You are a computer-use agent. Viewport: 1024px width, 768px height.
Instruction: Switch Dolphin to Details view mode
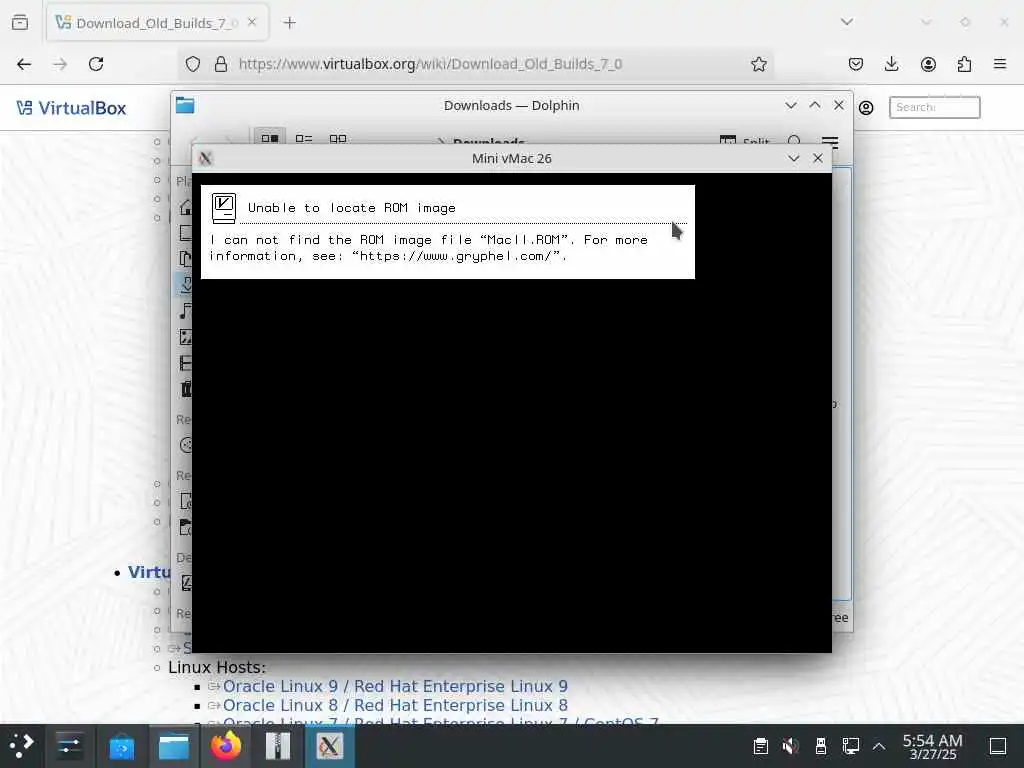pos(338,138)
